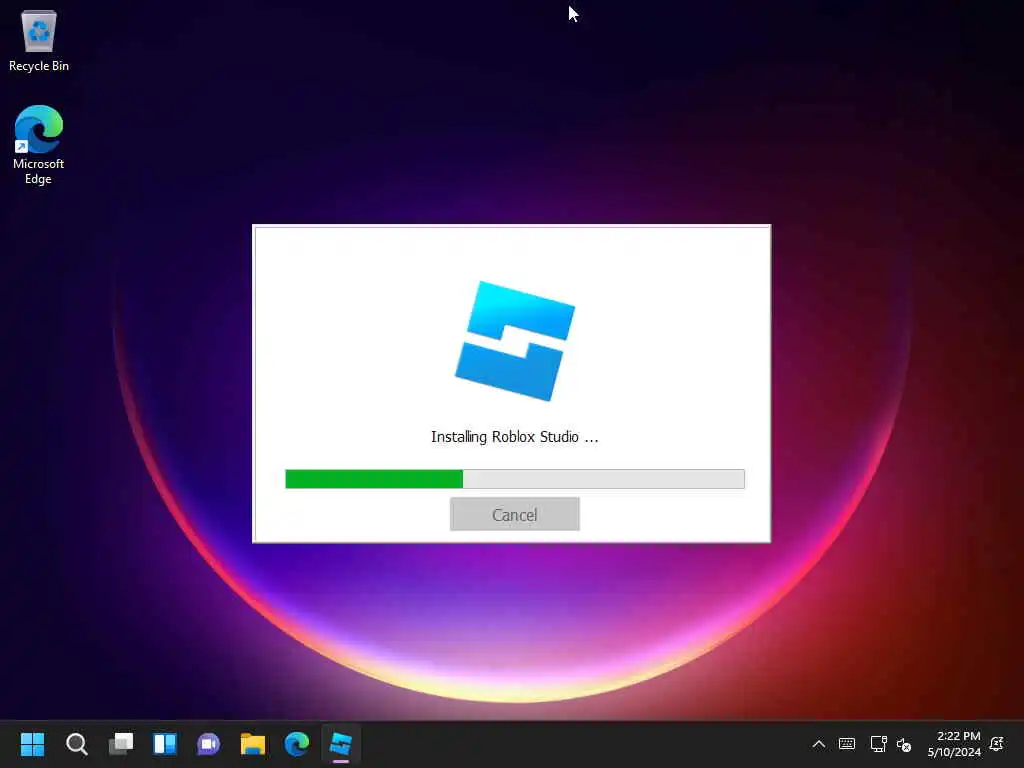Image resolution: width=1024 pixels, height=768 pixels.
Task: Open taskbar Search
Action: pyautogui.click(x=76, y=744)
